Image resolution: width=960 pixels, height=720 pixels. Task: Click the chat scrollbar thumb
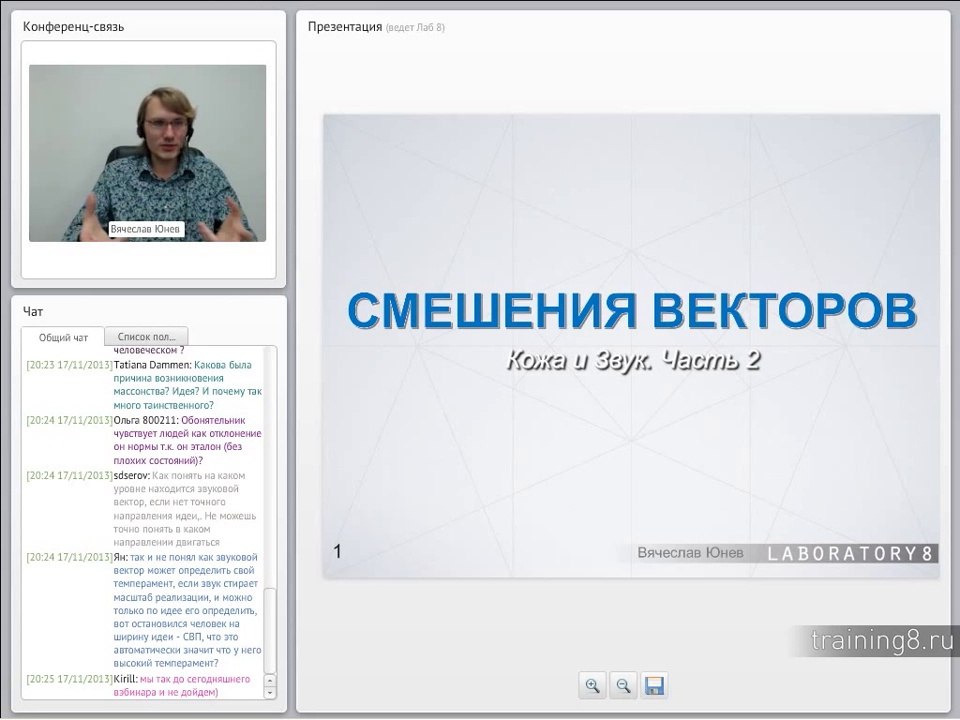click(269, 631)
